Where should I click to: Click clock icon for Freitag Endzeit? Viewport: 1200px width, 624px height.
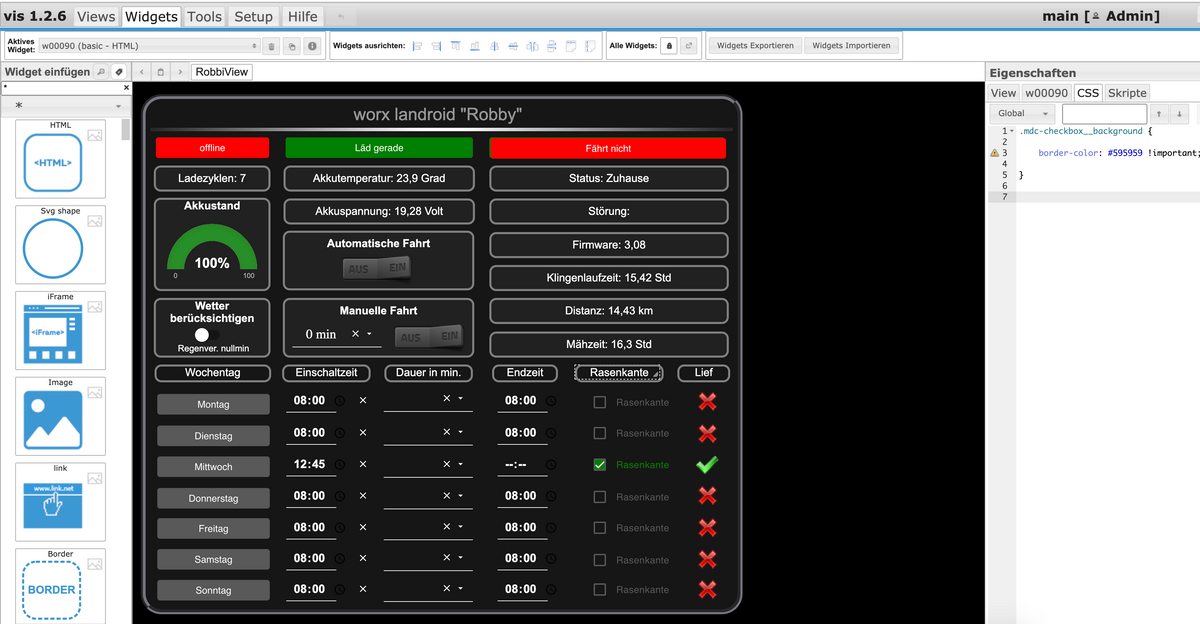(552, 527)
